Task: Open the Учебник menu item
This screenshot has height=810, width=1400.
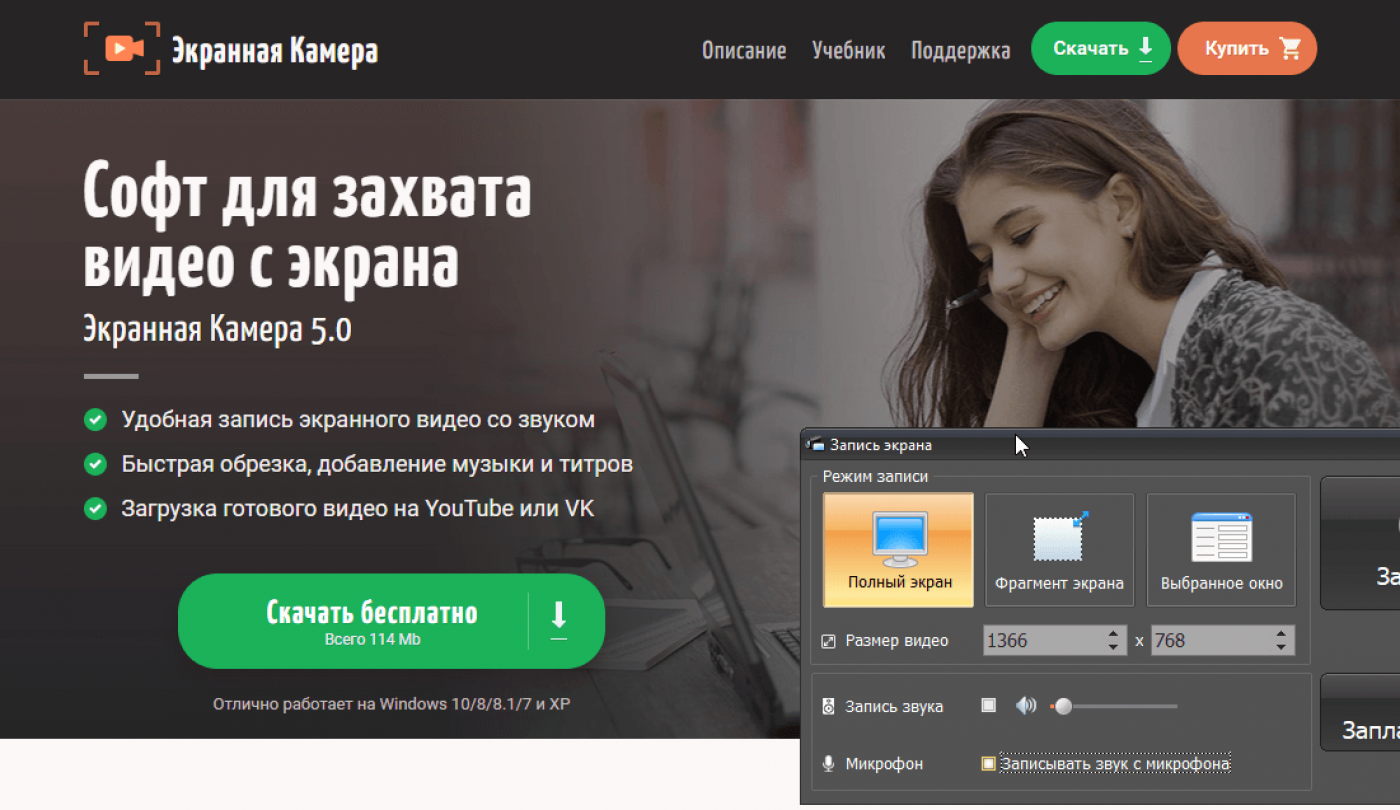Action: click(849, 50)
